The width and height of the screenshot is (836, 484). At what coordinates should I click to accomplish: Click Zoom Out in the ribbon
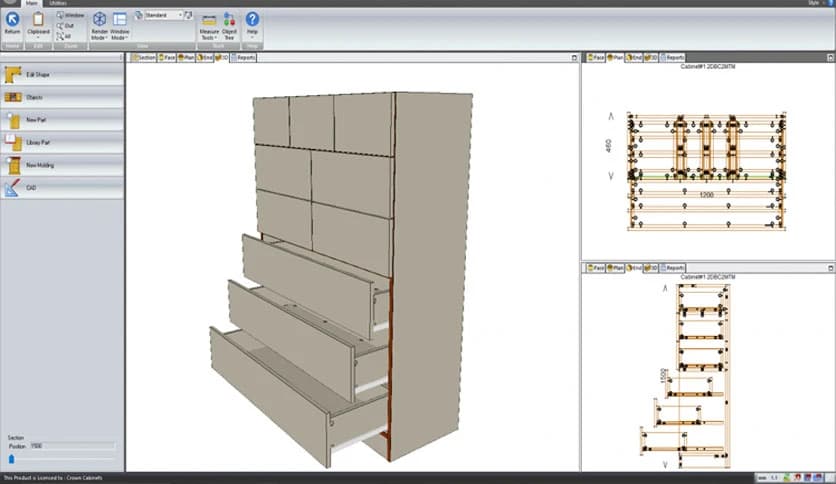[68, 25]
